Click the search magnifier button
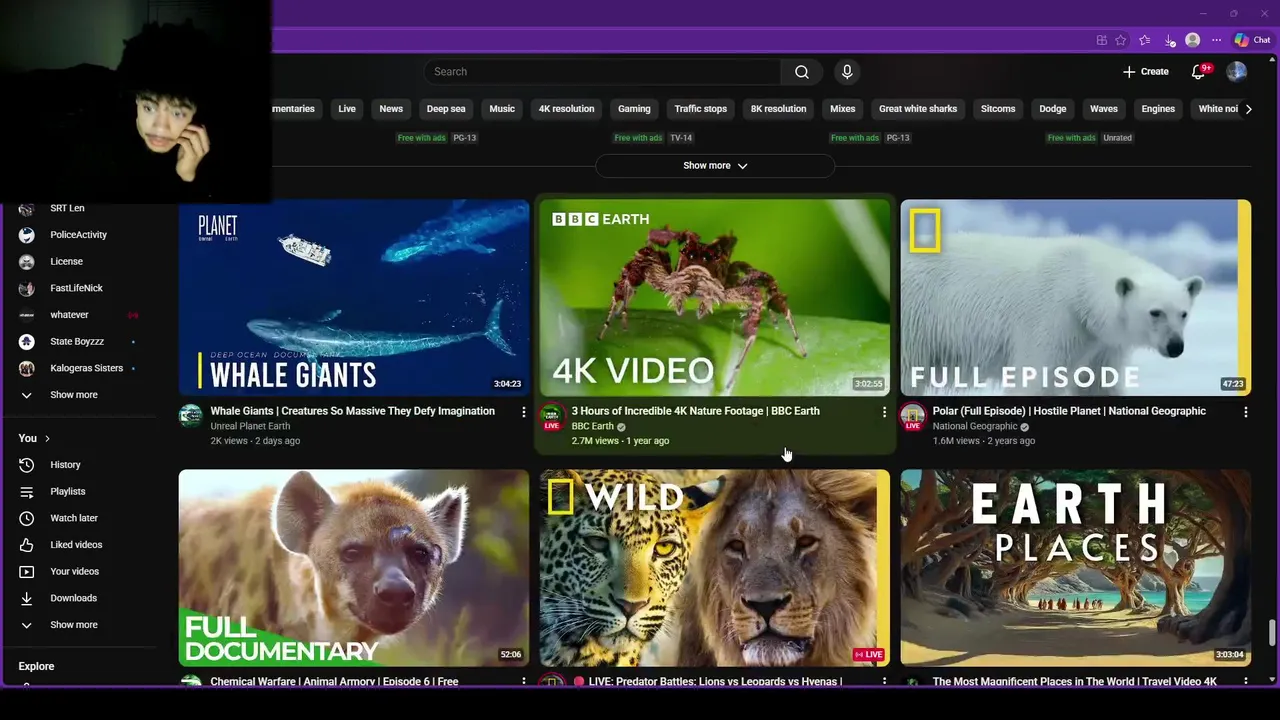 click(x=802, y=72)
